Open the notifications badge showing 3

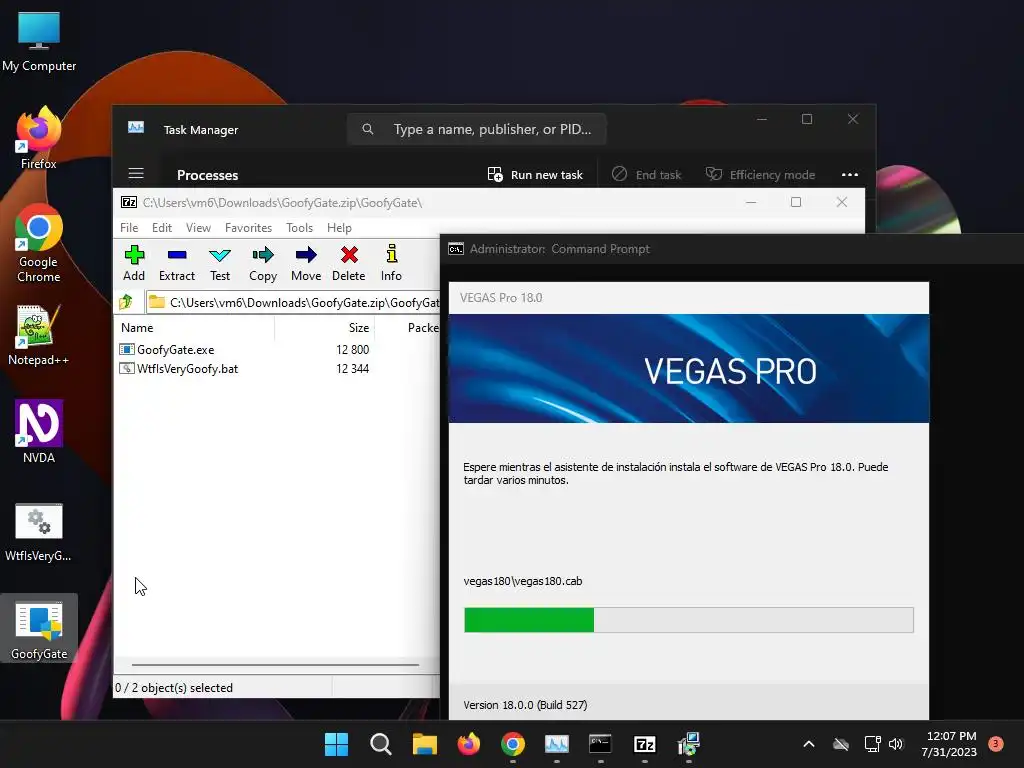tap(995, 743)
